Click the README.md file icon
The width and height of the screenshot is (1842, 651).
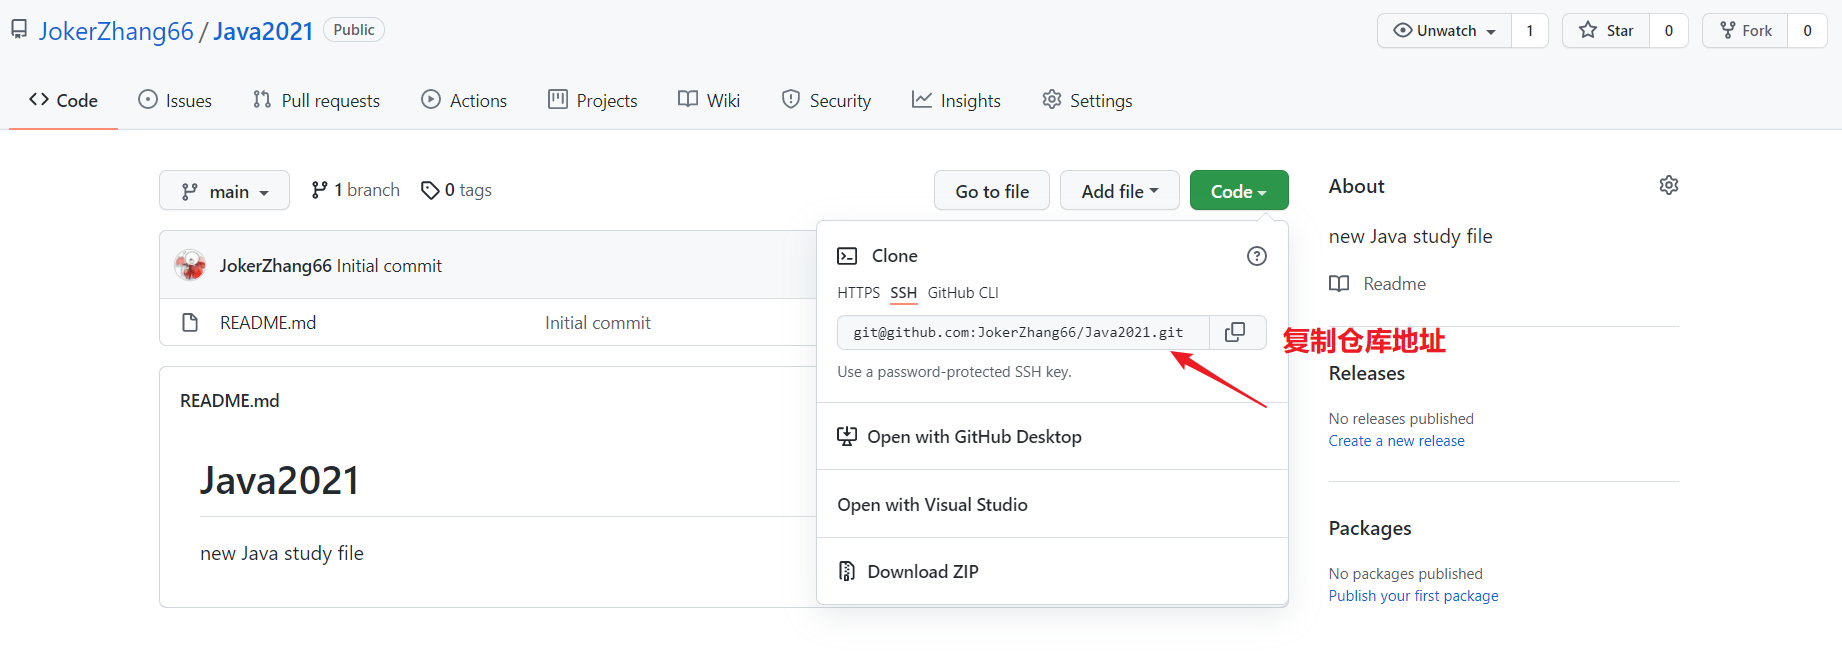190,323
